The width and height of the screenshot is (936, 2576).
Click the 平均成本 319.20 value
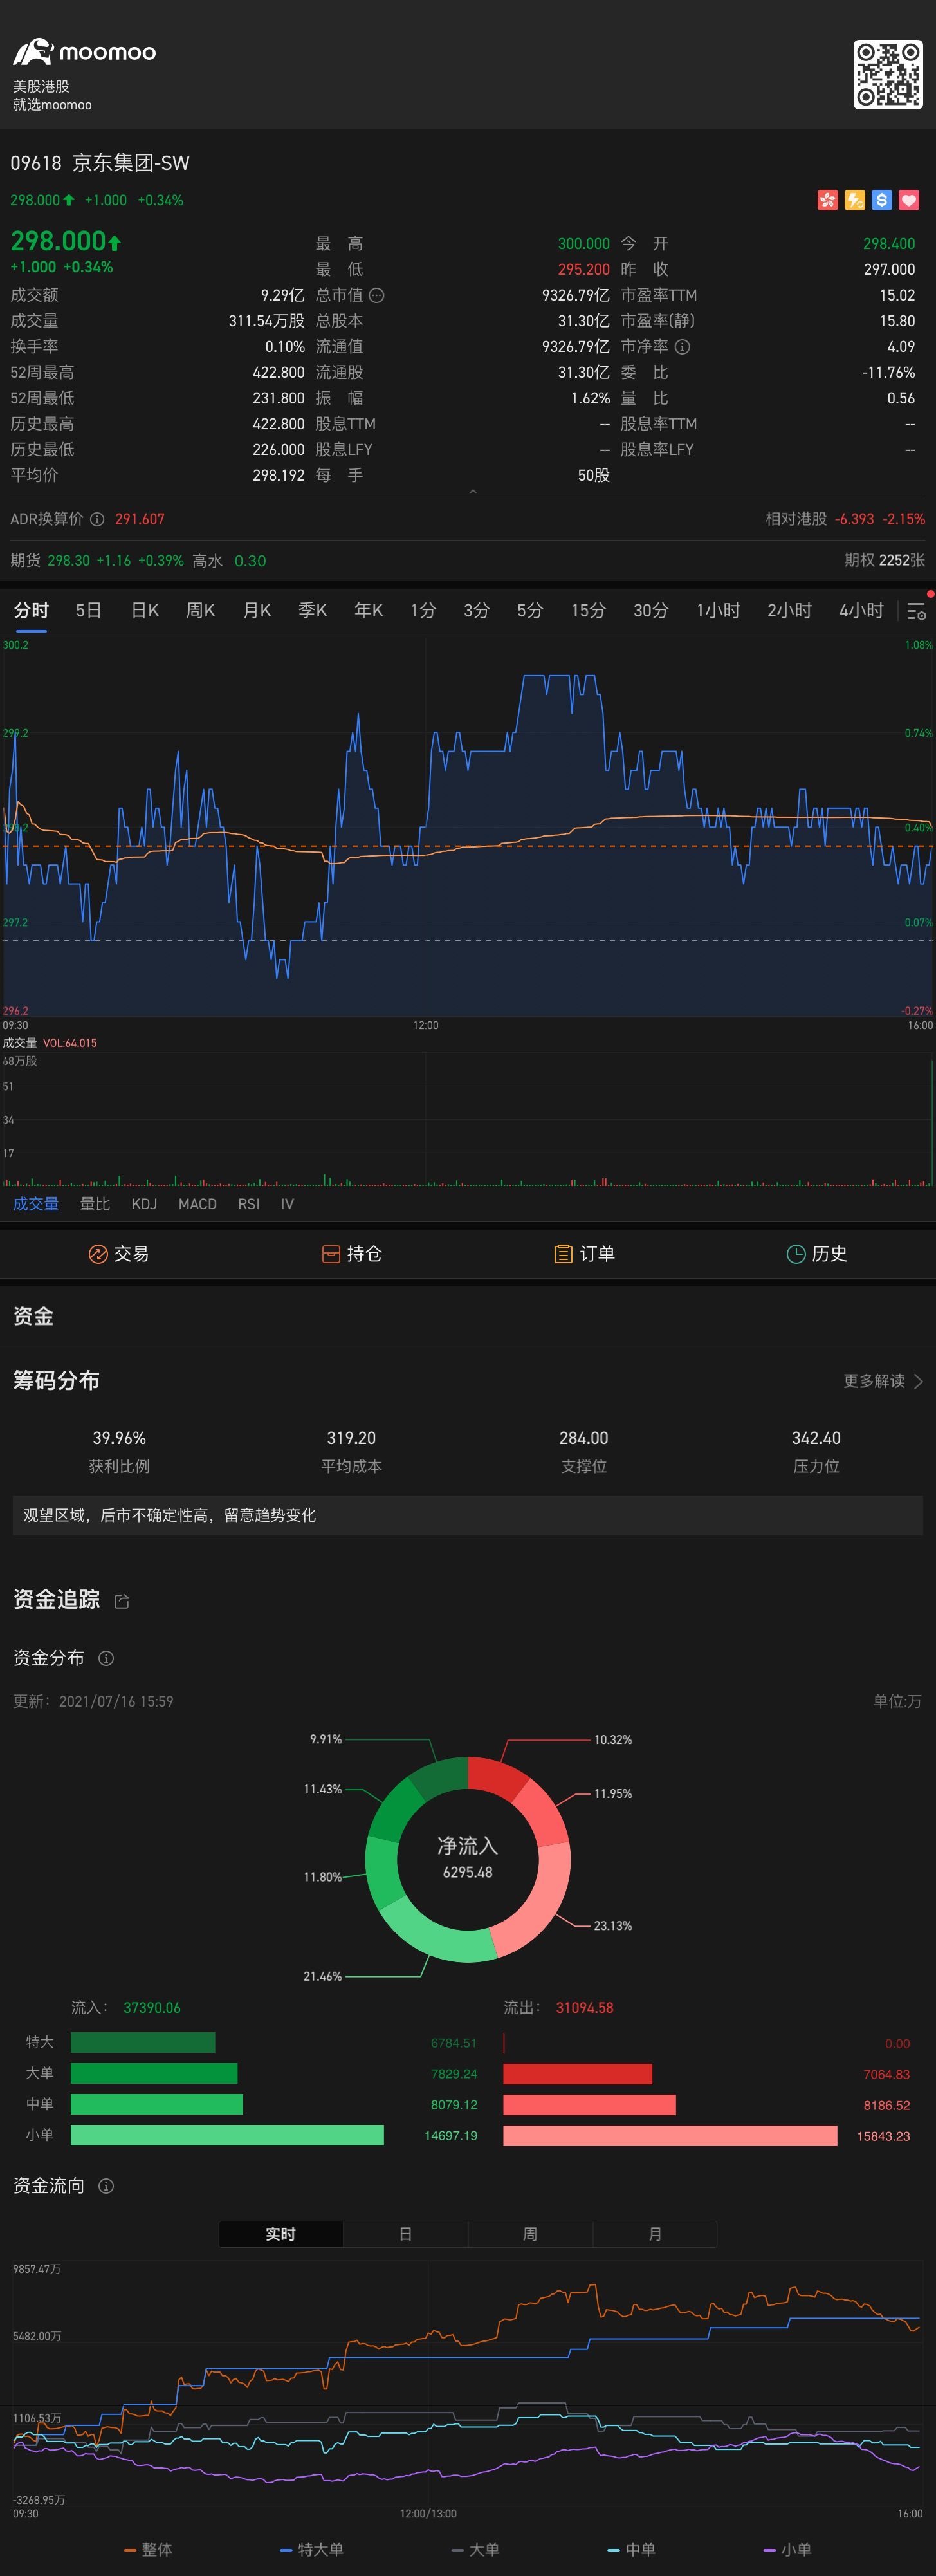click(351, 1438)
